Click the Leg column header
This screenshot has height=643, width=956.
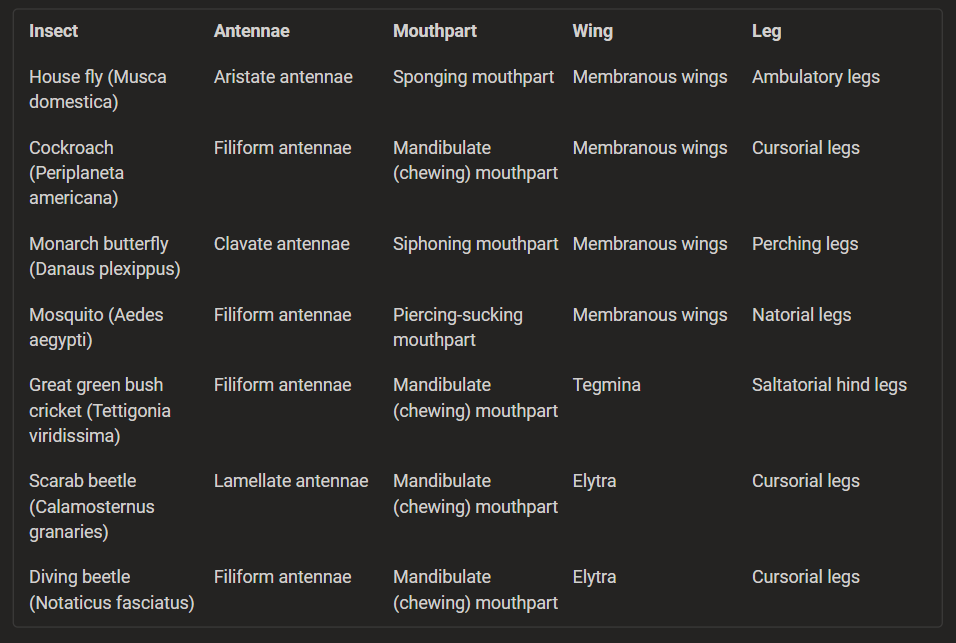(766, 31)
